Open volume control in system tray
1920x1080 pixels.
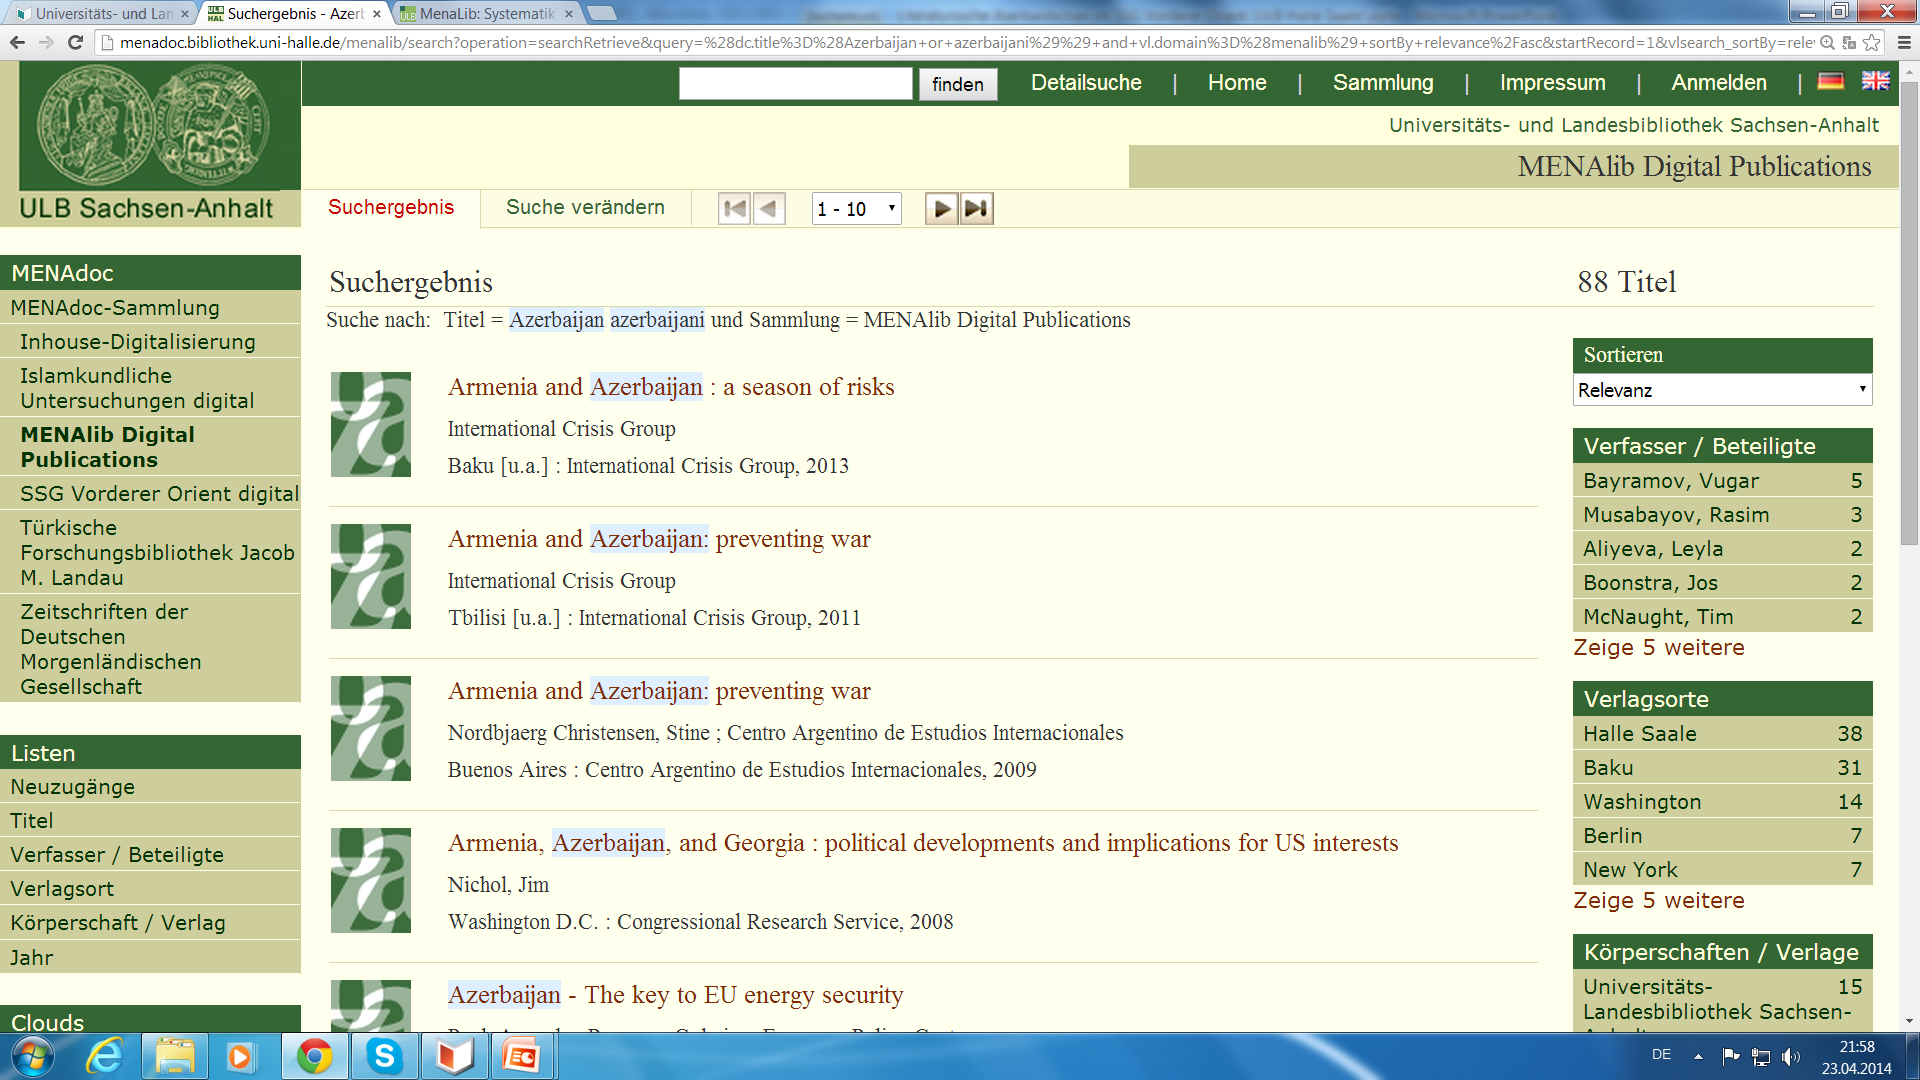point(1790,1056)
